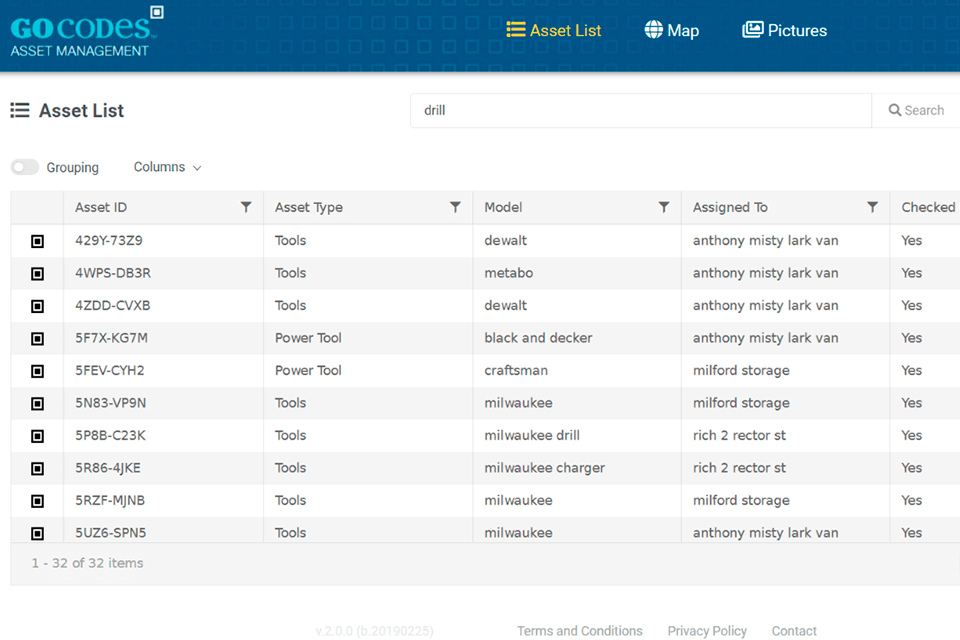Go to the Pictures tab
This screenshot has height=640, width=960.
795,30
